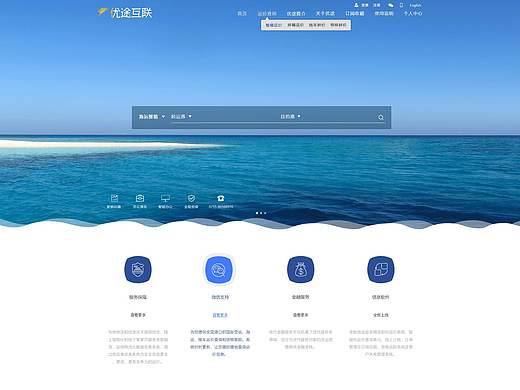Click the 优途互联 logo
The height and width of the screenshot is (390, 520).
125,13
